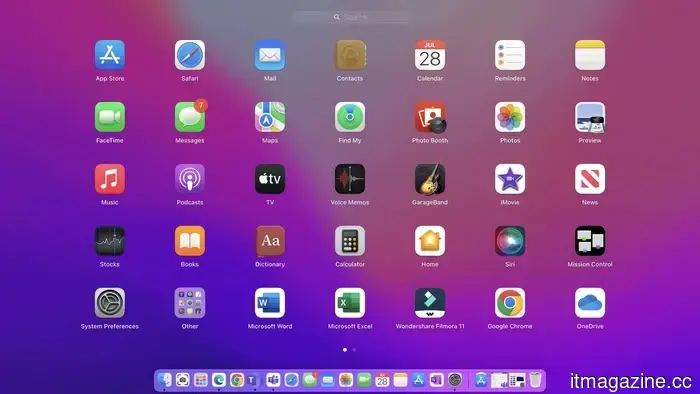The height and width of the screenshot is (394, 700).
Task: Launch Microsoft Word
Action: click(270, 303)
